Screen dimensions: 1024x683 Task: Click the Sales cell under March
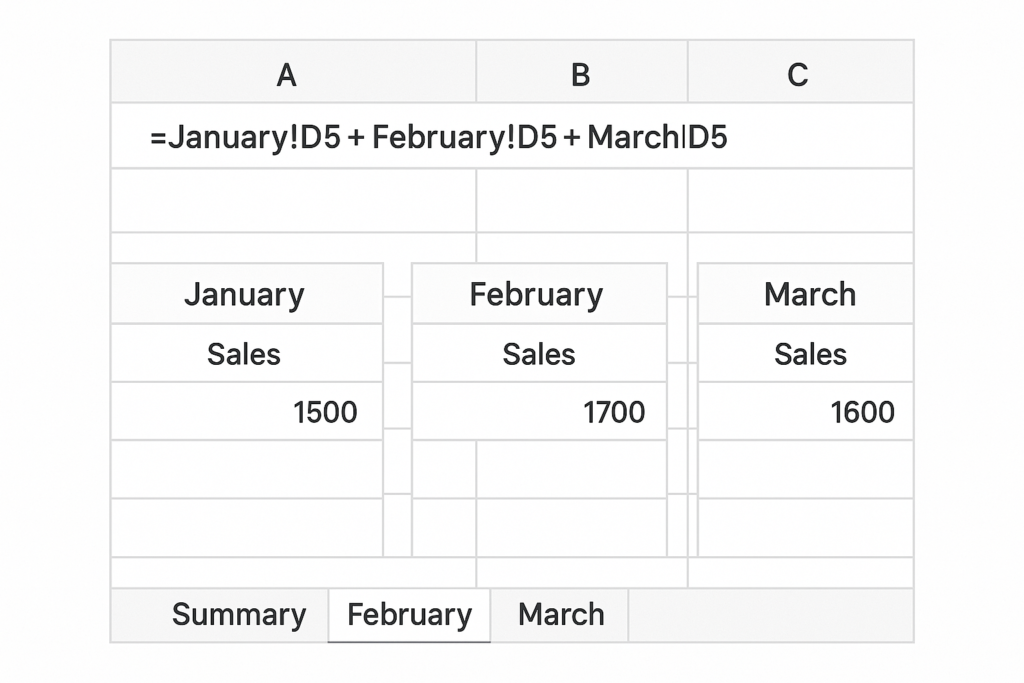pyautogui.click(x=808, y=354)
